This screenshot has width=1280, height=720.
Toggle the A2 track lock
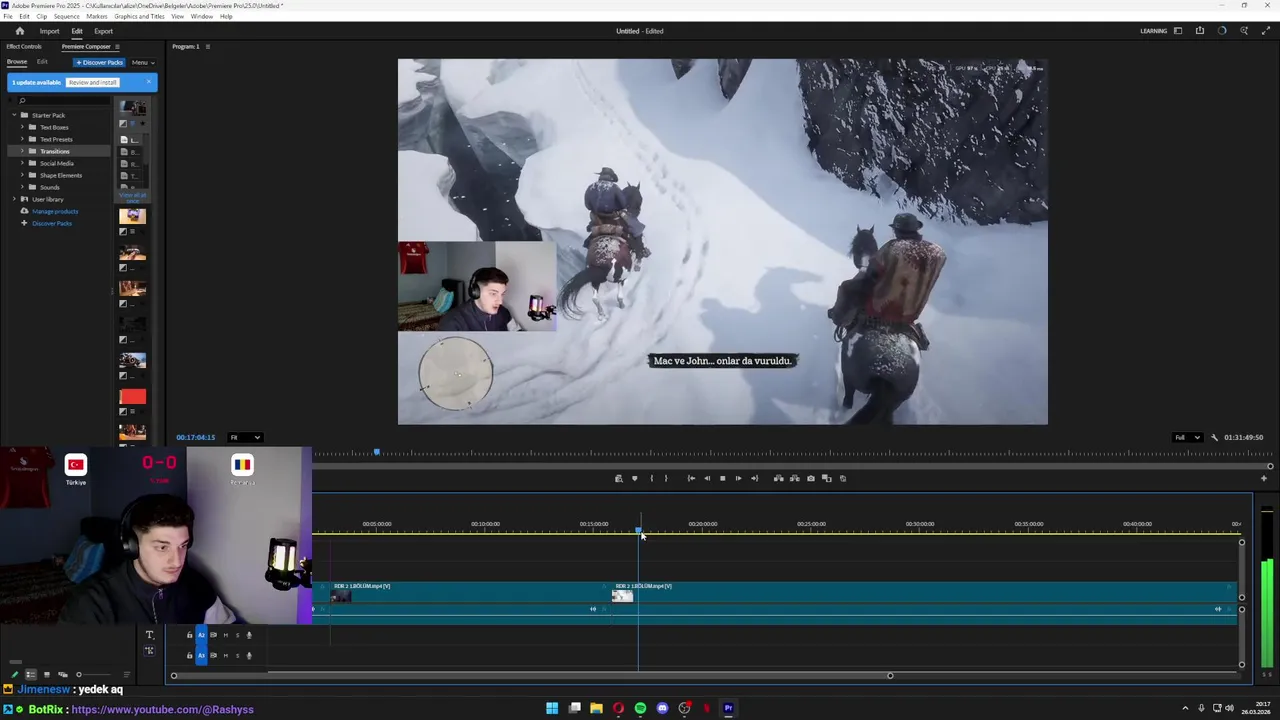click(189, 635)
